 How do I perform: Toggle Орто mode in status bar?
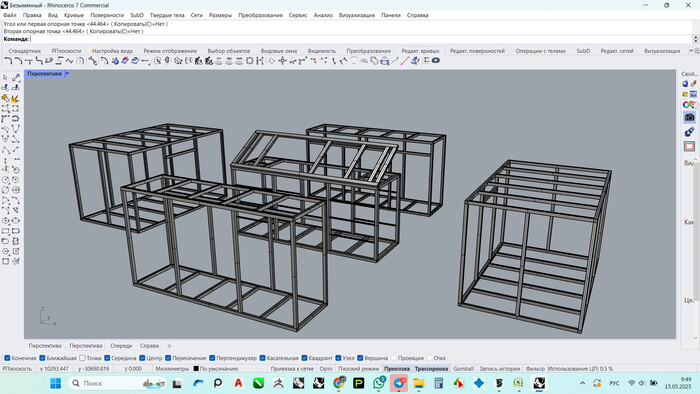326,369
